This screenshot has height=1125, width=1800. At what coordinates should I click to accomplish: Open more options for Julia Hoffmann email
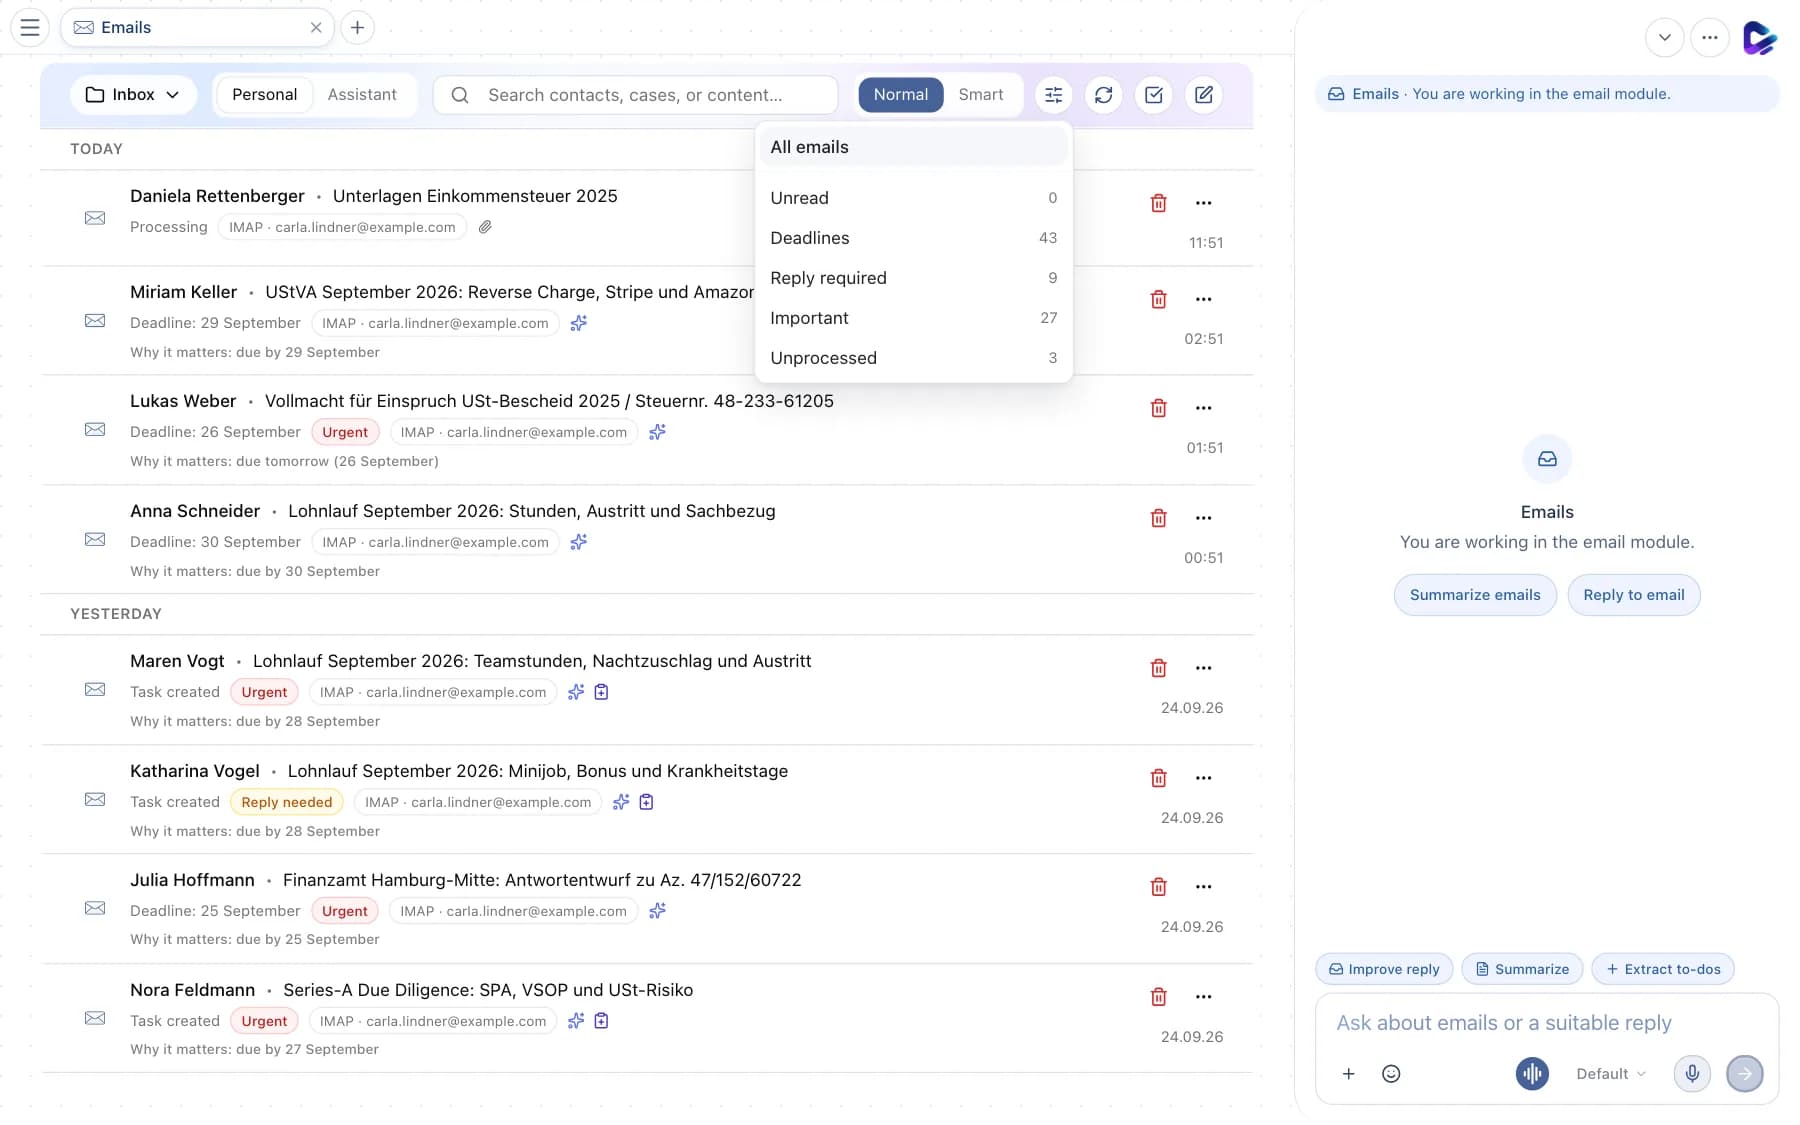[1203, 887]
